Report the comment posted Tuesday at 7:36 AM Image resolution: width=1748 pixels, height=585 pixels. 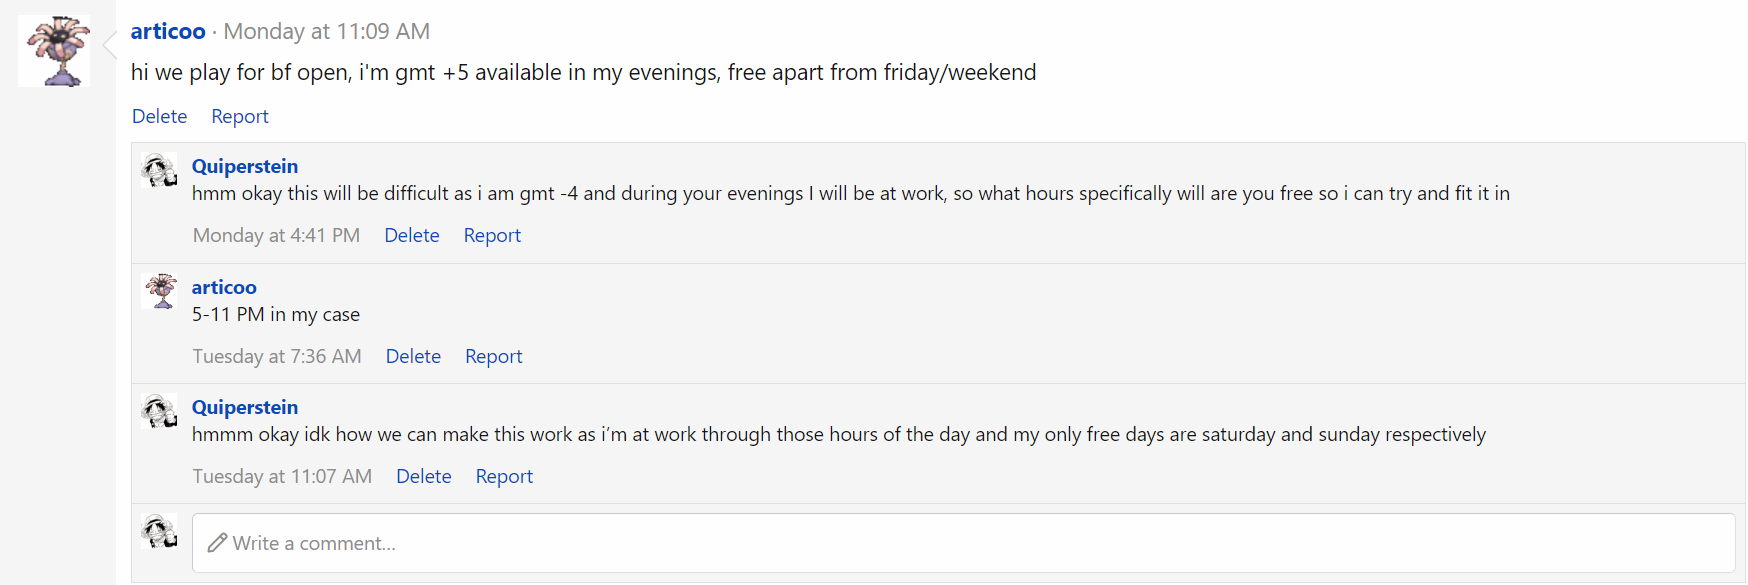tap(494, 356)
